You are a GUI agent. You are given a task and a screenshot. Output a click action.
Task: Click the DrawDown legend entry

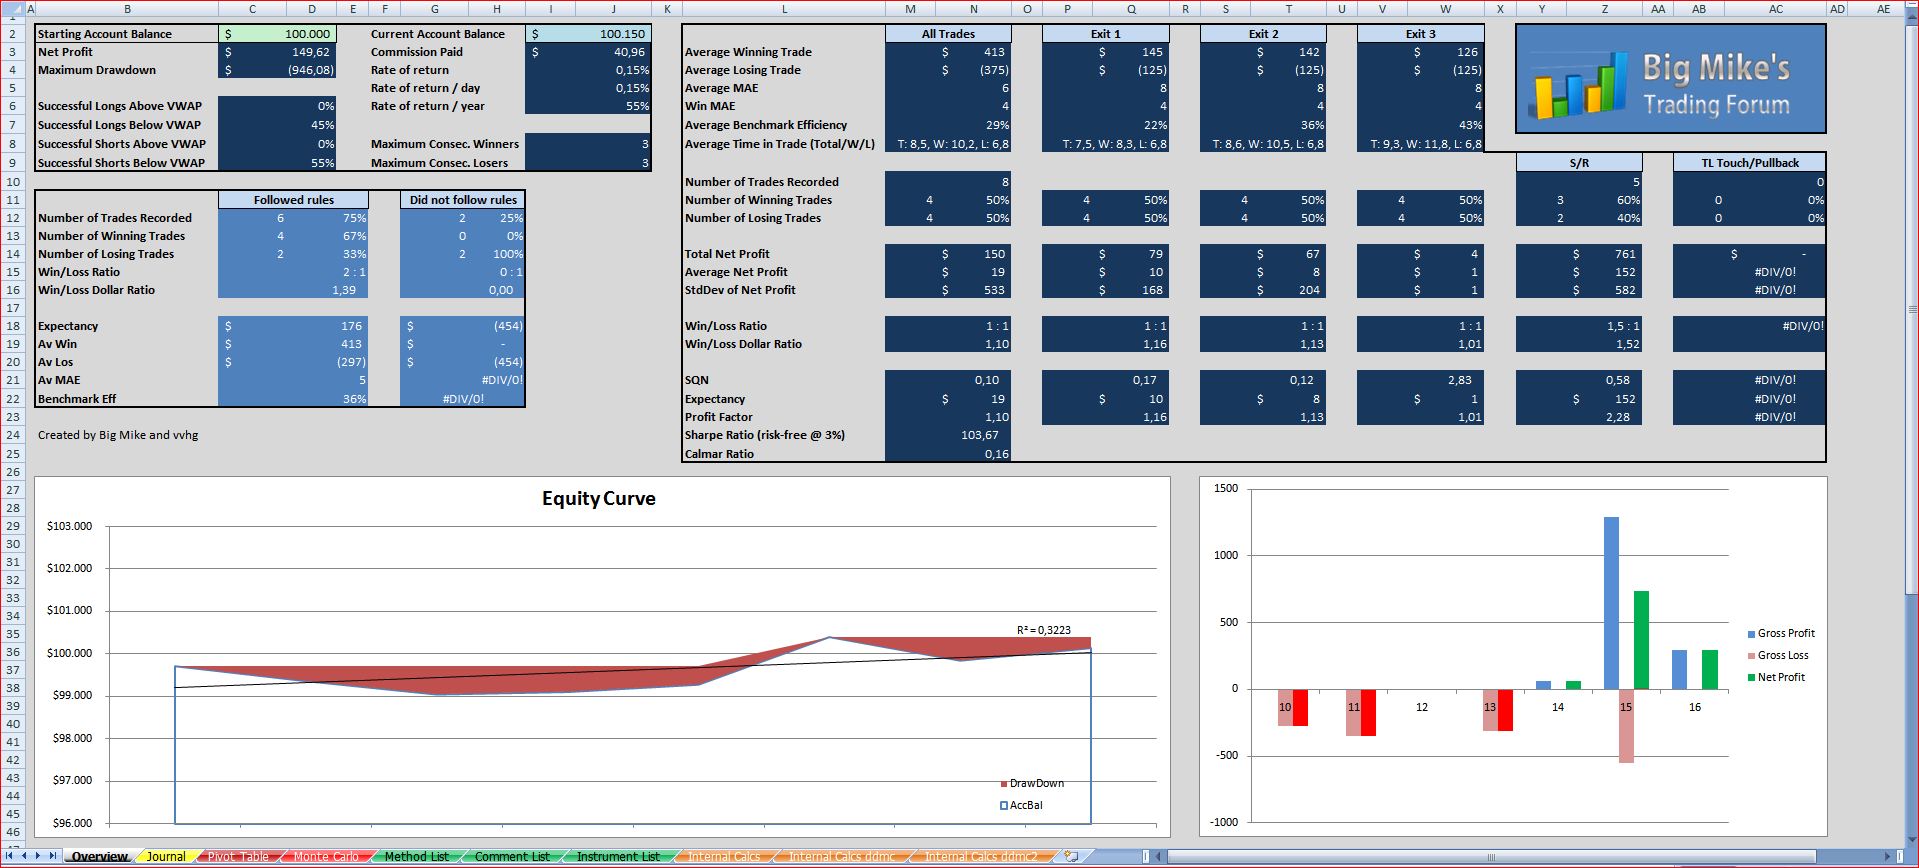point(1032,783)
